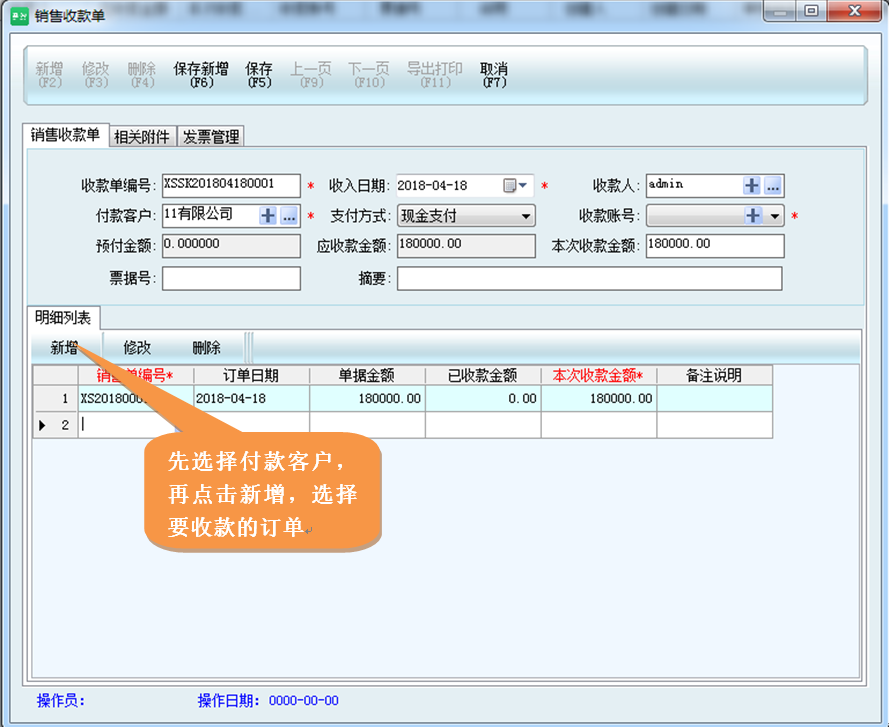Click 删除 in the detail list toolbar
The width and height of the screenshot is (889, 728).
coord(206,347)
